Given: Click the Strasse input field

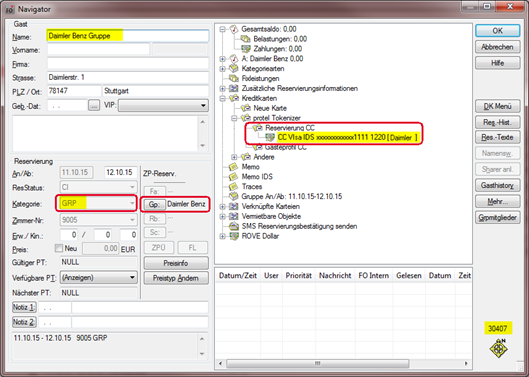Looking at the screenshot, I should pyautogui.click(x=128, y=78).
